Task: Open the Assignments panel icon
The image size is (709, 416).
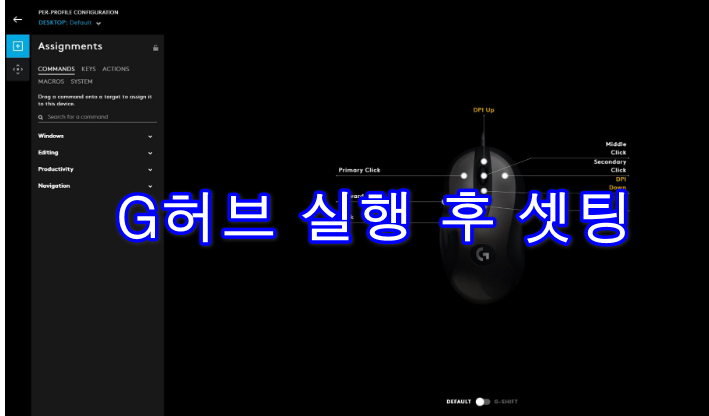Action: pyautogui.click(x=18, y=46)
